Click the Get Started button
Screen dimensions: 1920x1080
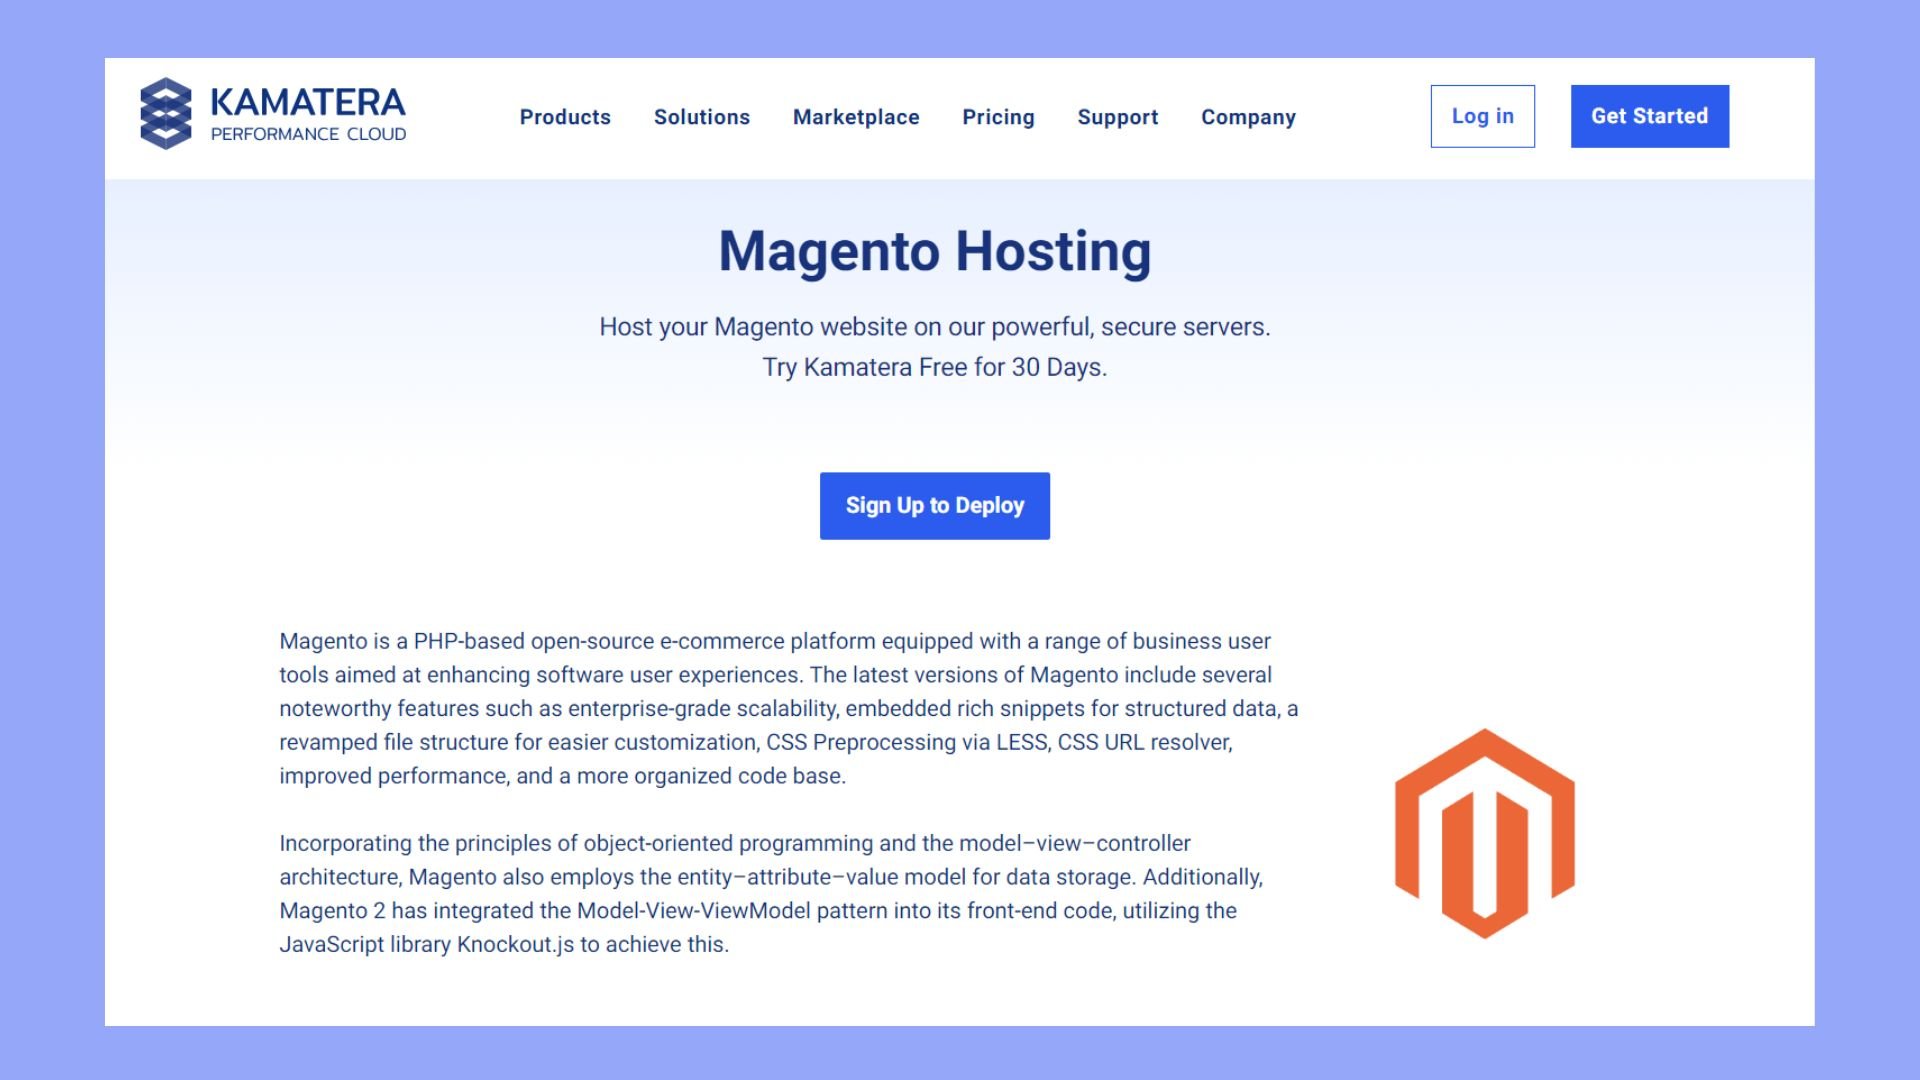point(1649,116)
